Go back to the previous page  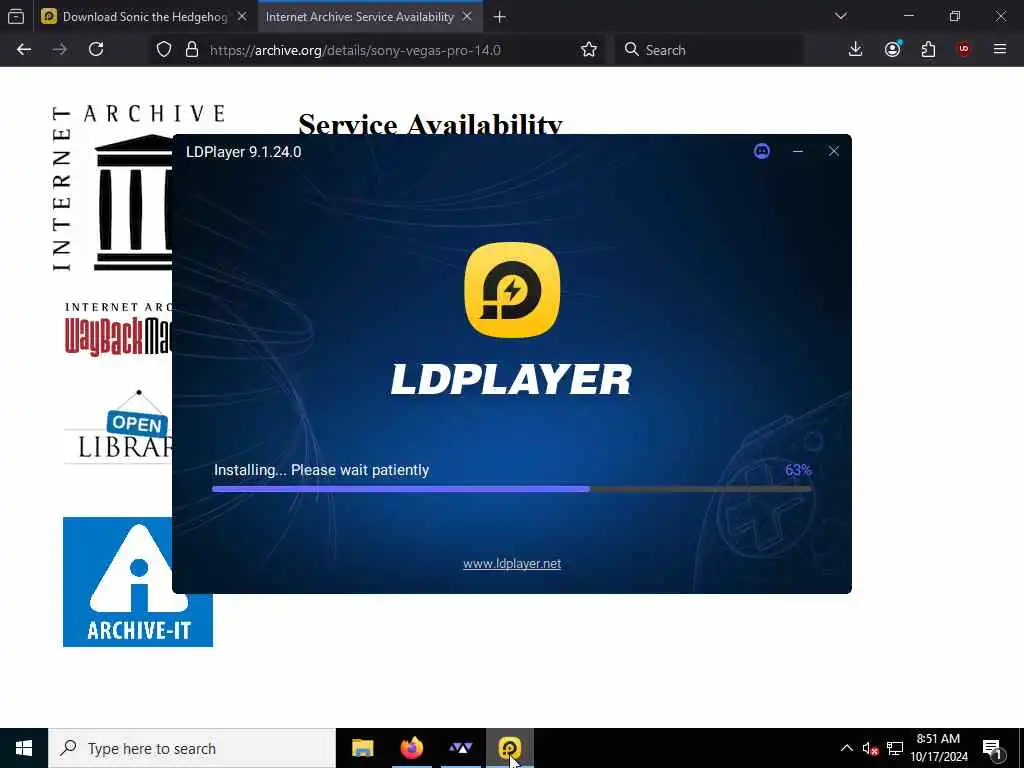click(24, 50)
